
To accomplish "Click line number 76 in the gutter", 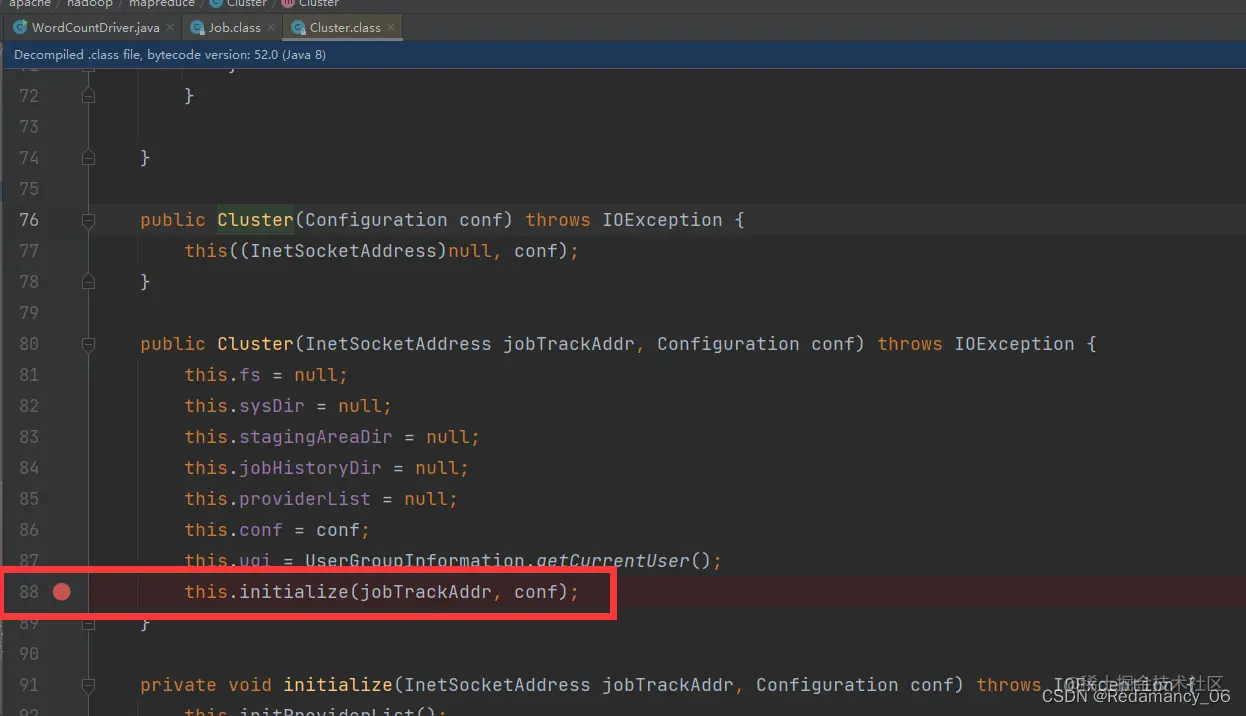I will pos(29,220).
